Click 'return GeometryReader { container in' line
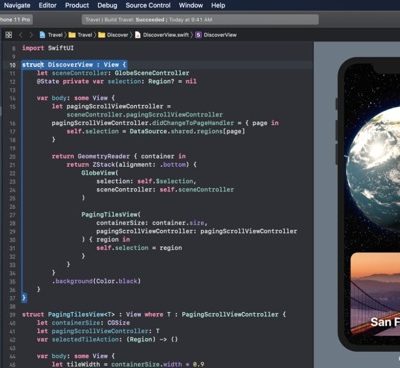Viewport: 400px width, 368px height. tap(119, 156)
